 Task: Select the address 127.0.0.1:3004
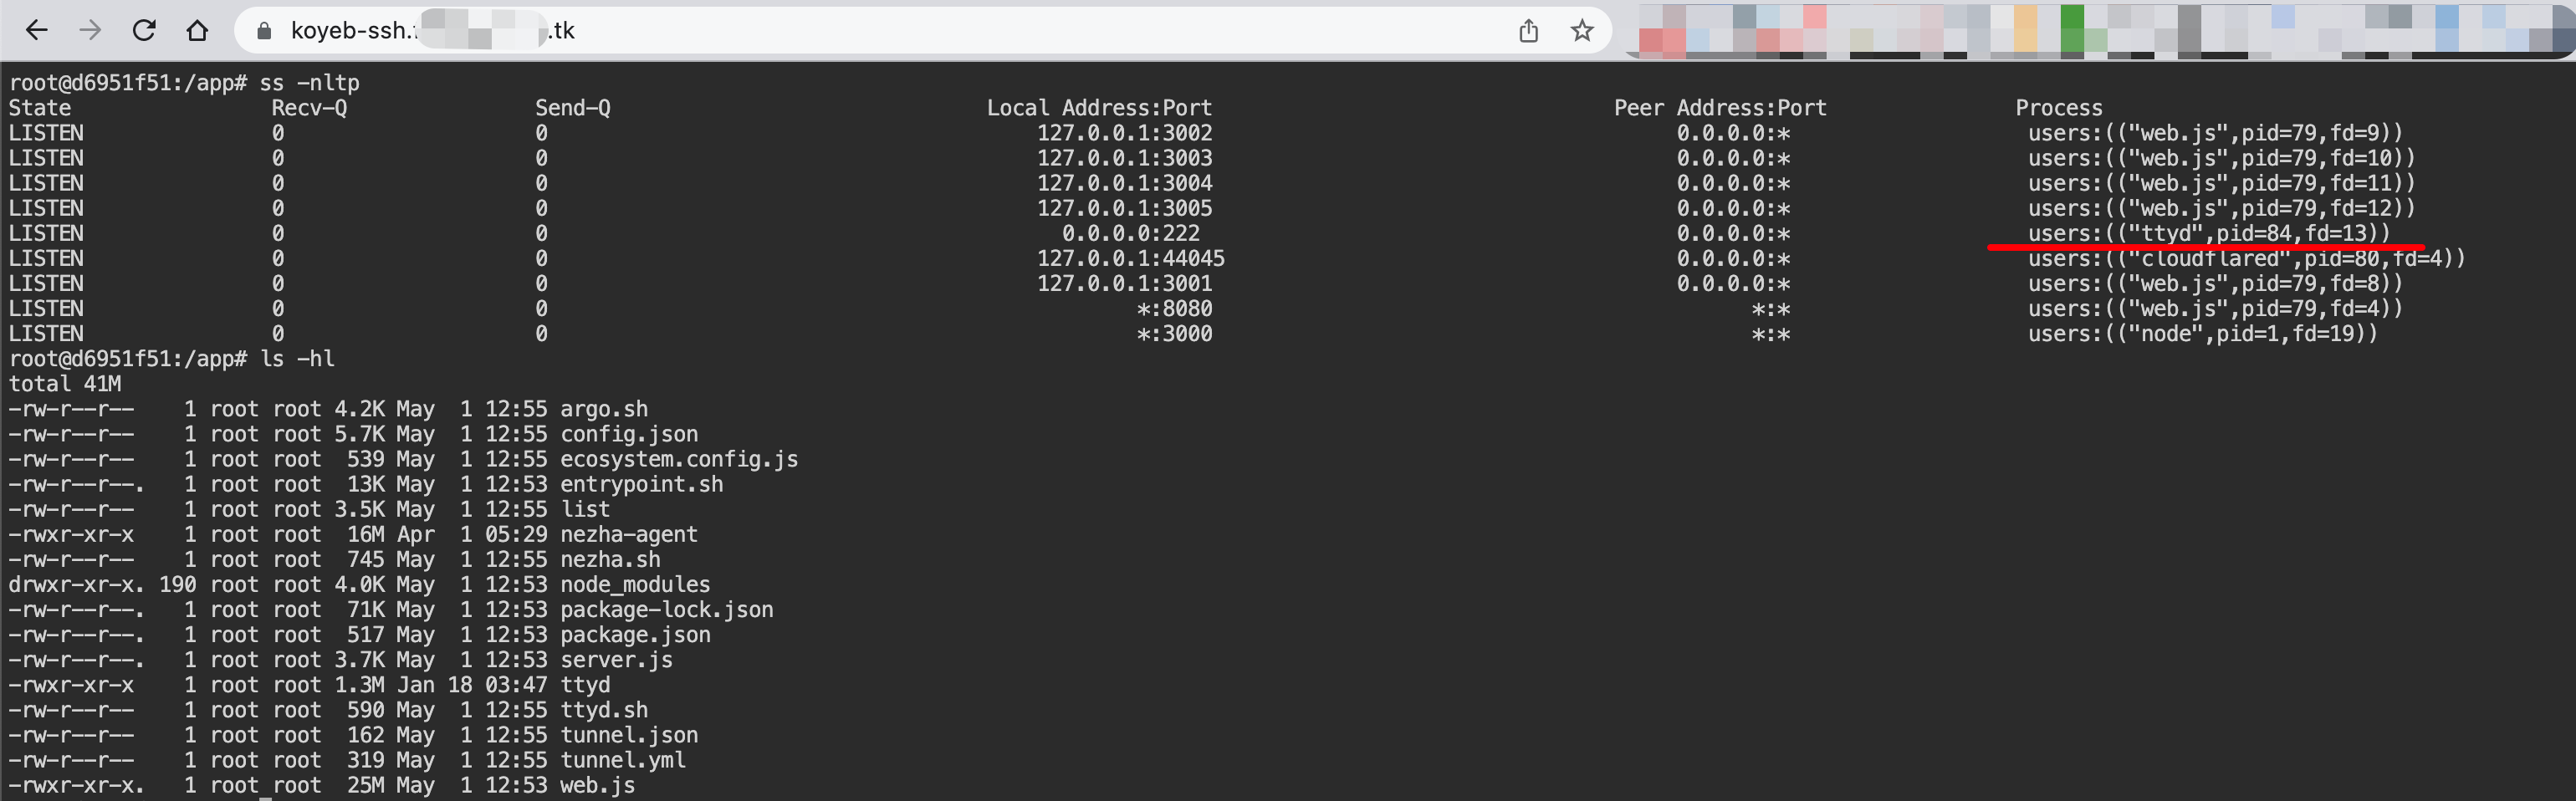coord(1124,183)
